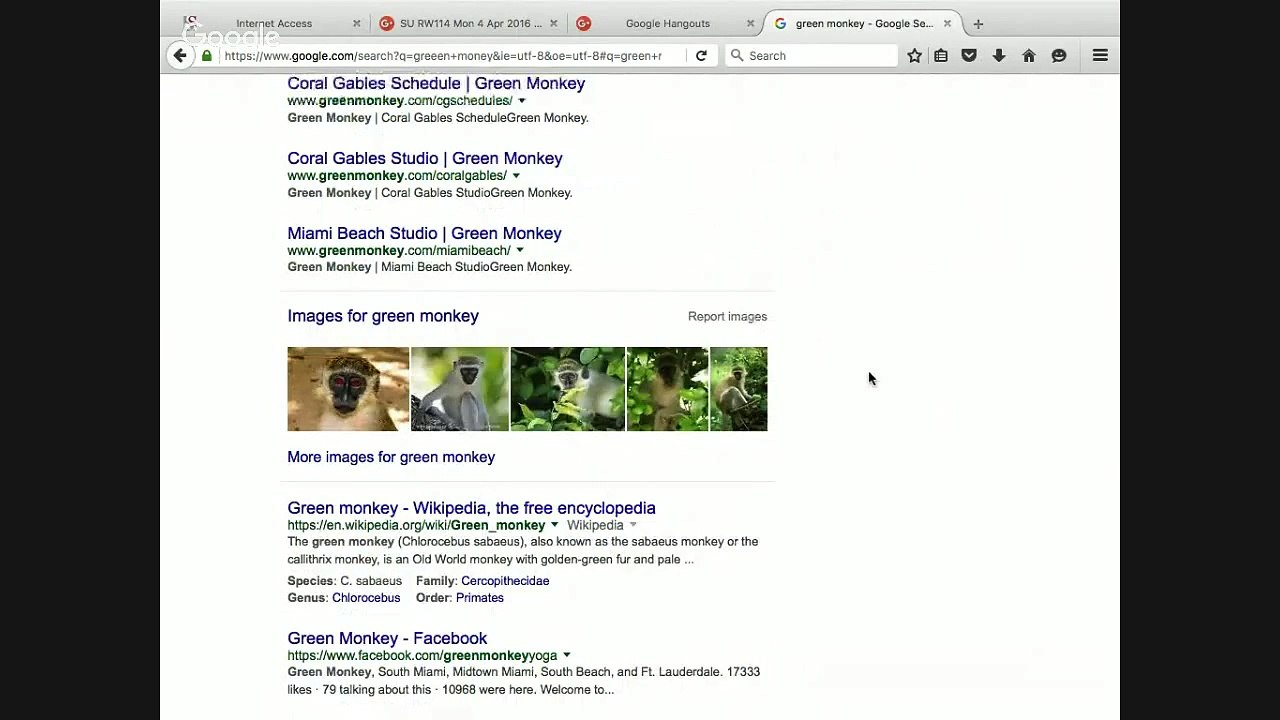
Task: Click the en.wikipedia.org/wiki/Green_monkey URL text
Action: point(416,525)
